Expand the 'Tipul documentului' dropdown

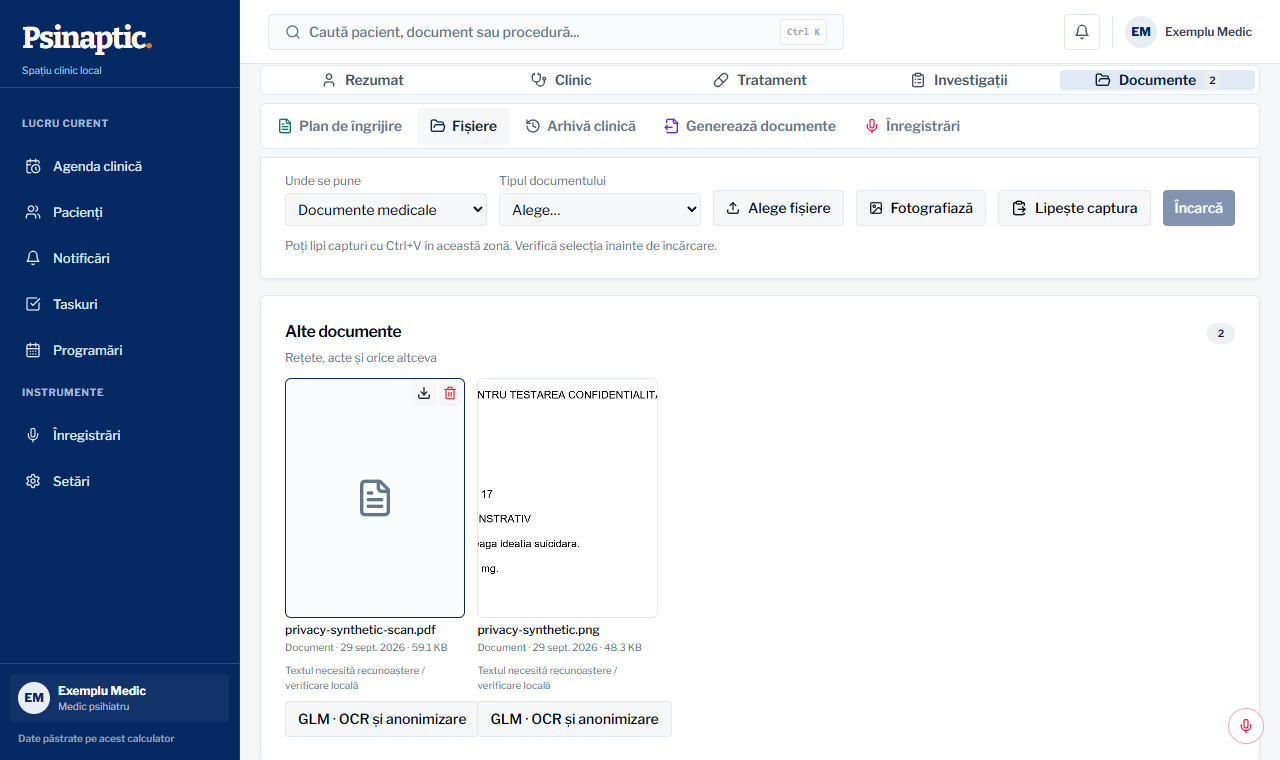pyautogui.click(x=600, y=210)
